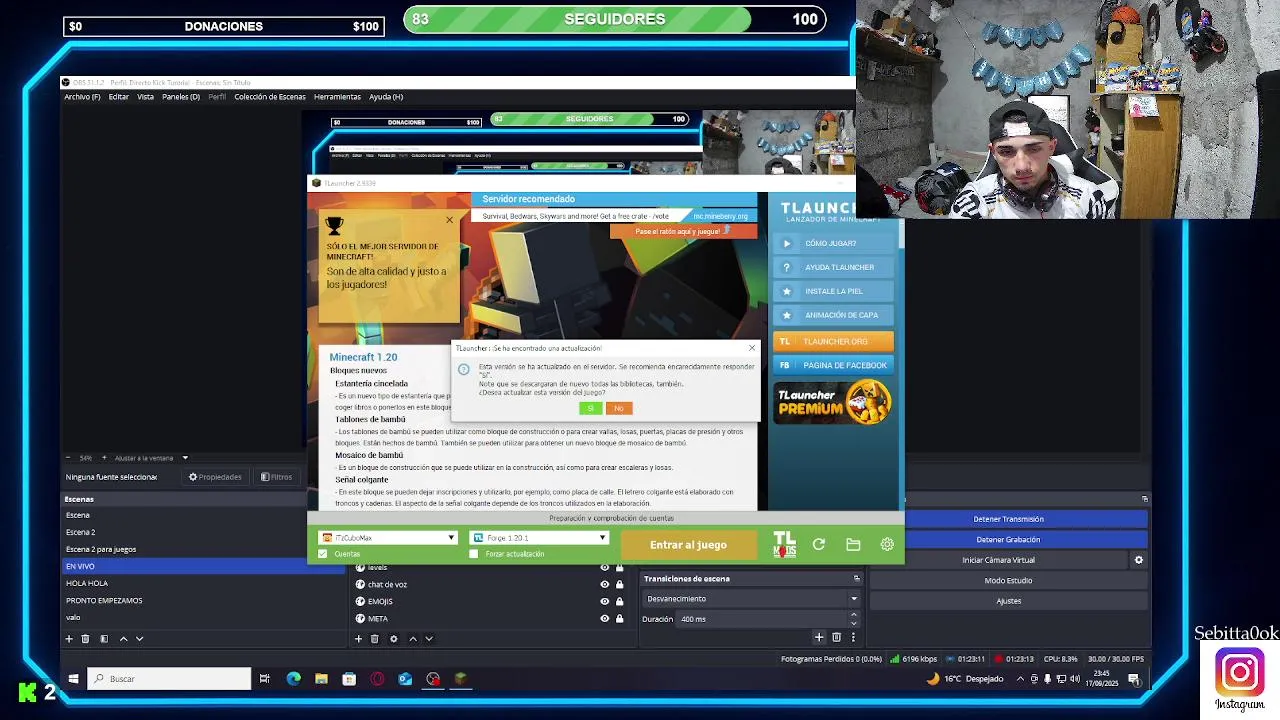The image size is (1280, 720).
Task: Enable Forzar actualización checkbox
Action: 474,554
